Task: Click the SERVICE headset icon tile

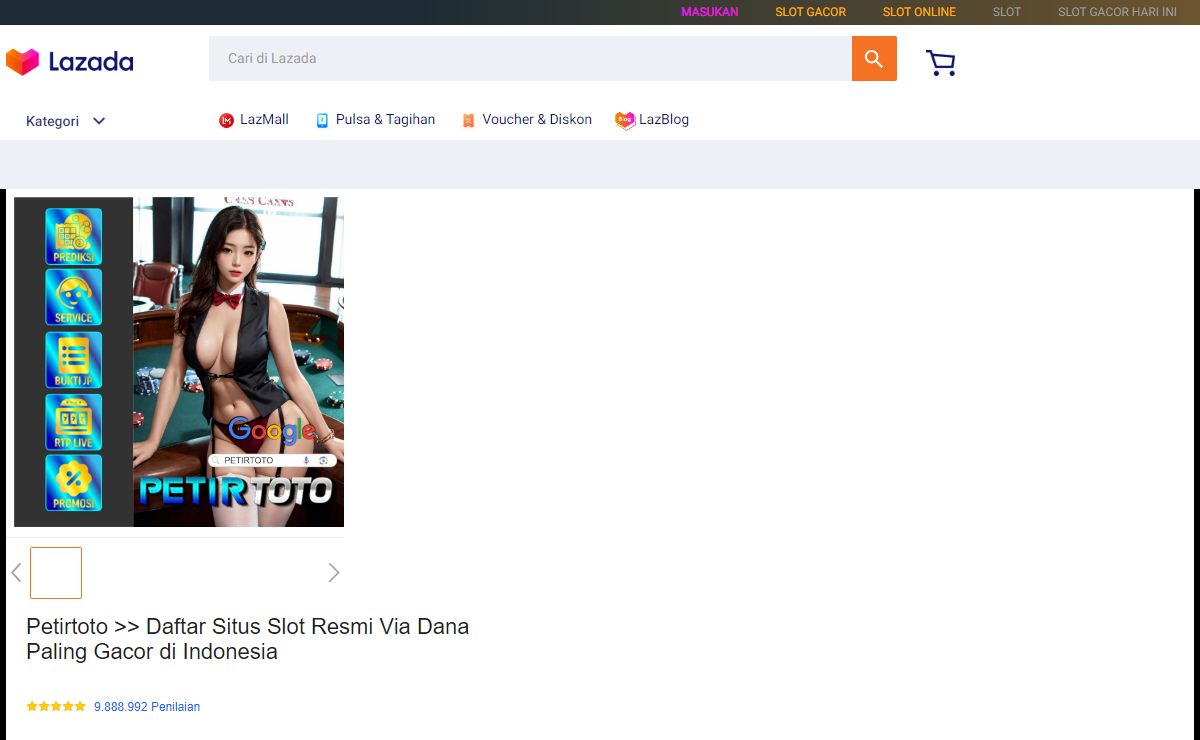Action: pos(73,298)
